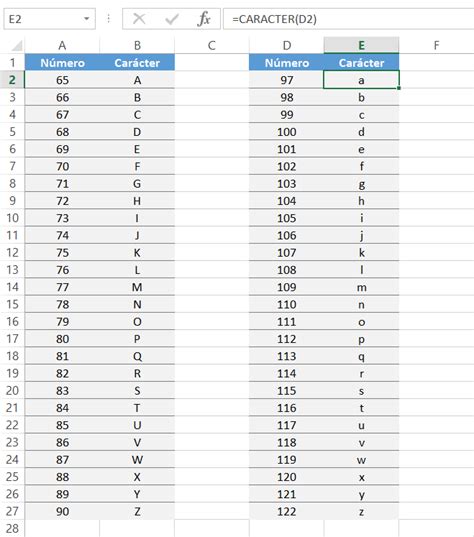
Task: Confirm formula with the checkmark icon
Action: [x=172, y=19]
